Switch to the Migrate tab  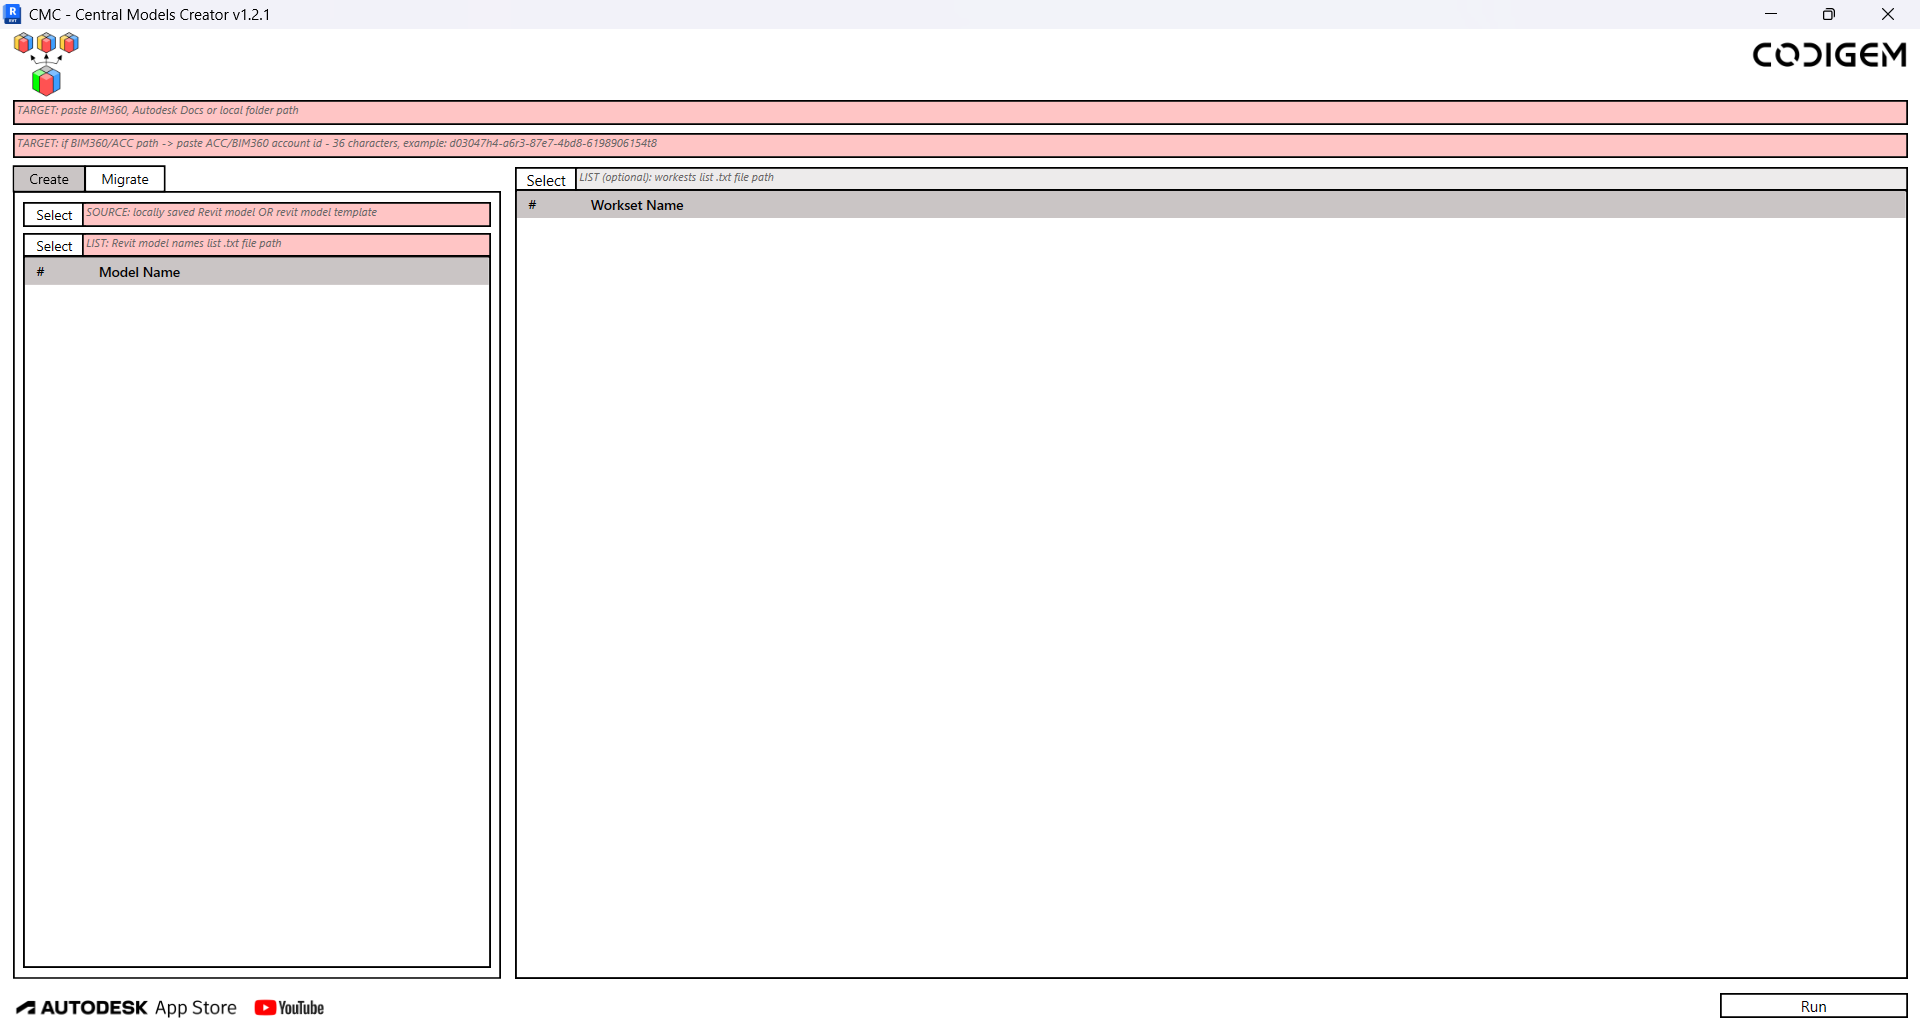point(125,179)
